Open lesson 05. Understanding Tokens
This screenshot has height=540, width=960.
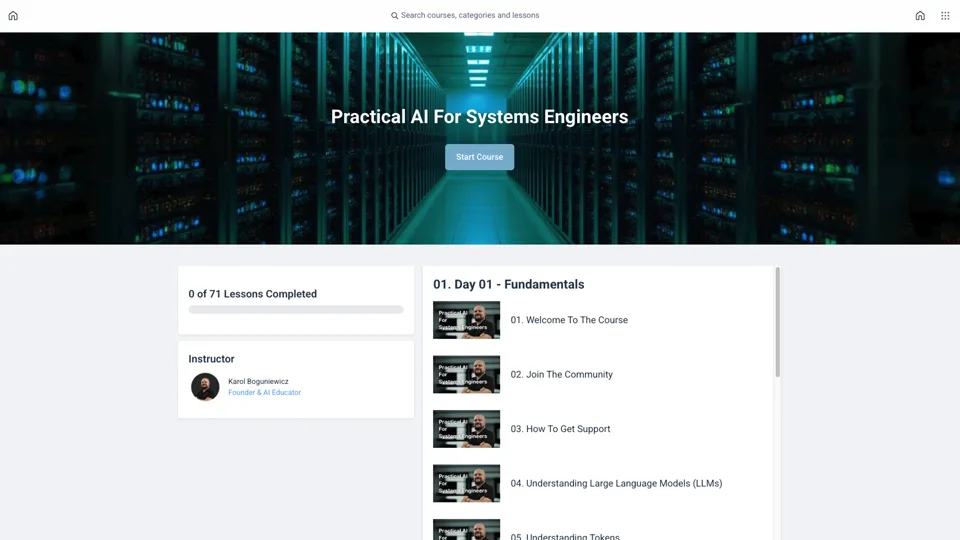point(565,536)
